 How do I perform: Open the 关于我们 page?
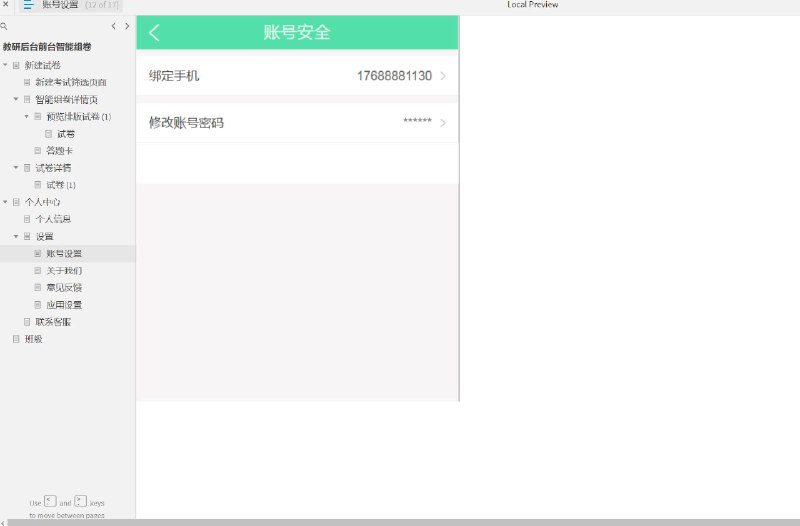[x=64, y=270]
